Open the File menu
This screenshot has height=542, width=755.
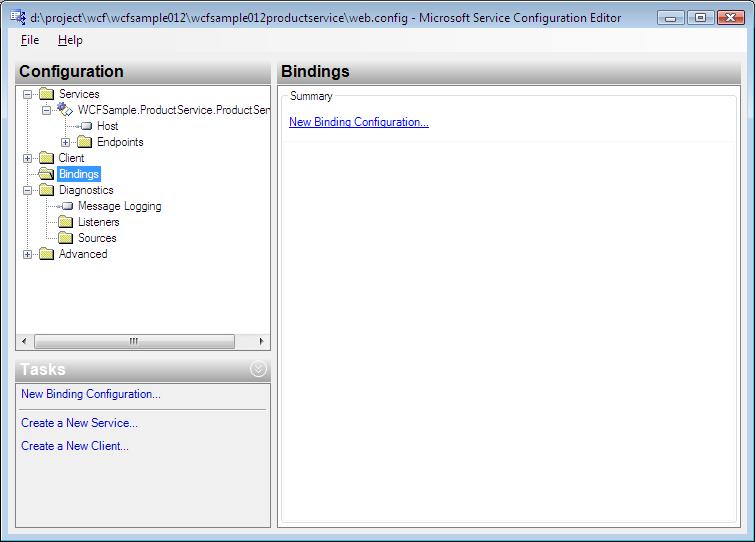tap(30, 40)
